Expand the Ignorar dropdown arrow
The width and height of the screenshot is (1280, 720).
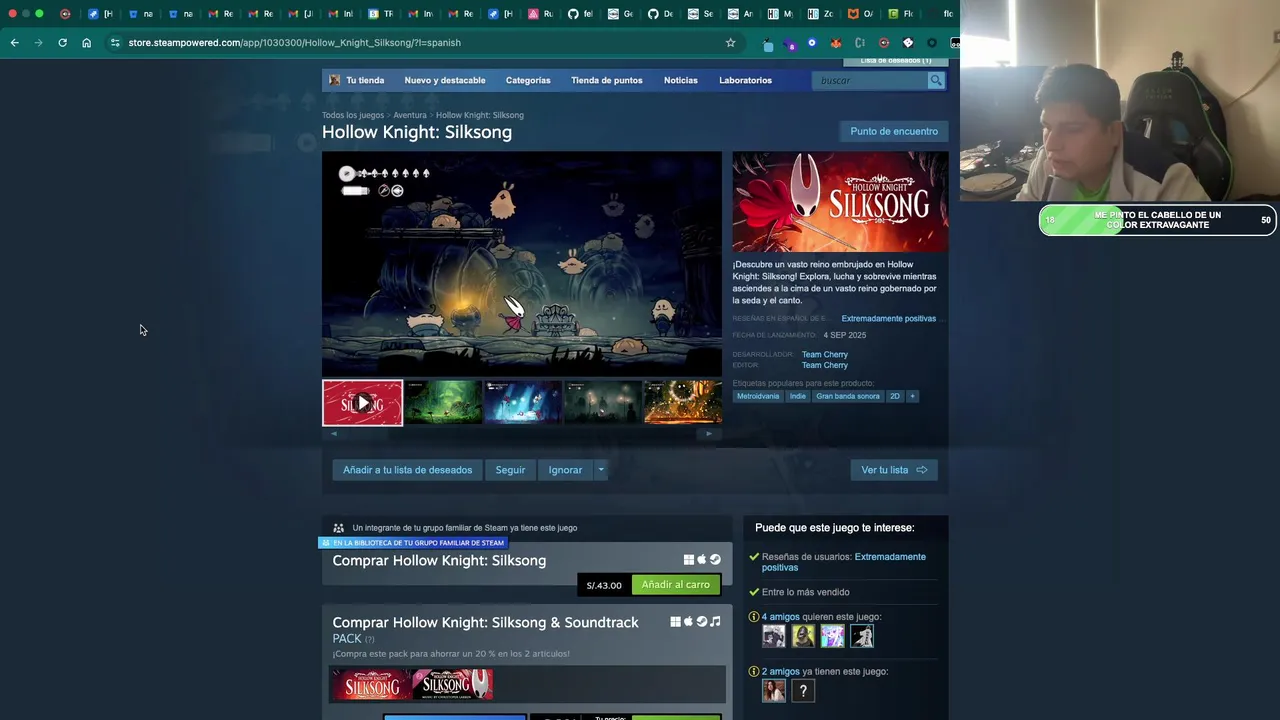pyautogui.click(x=600, y=470)
